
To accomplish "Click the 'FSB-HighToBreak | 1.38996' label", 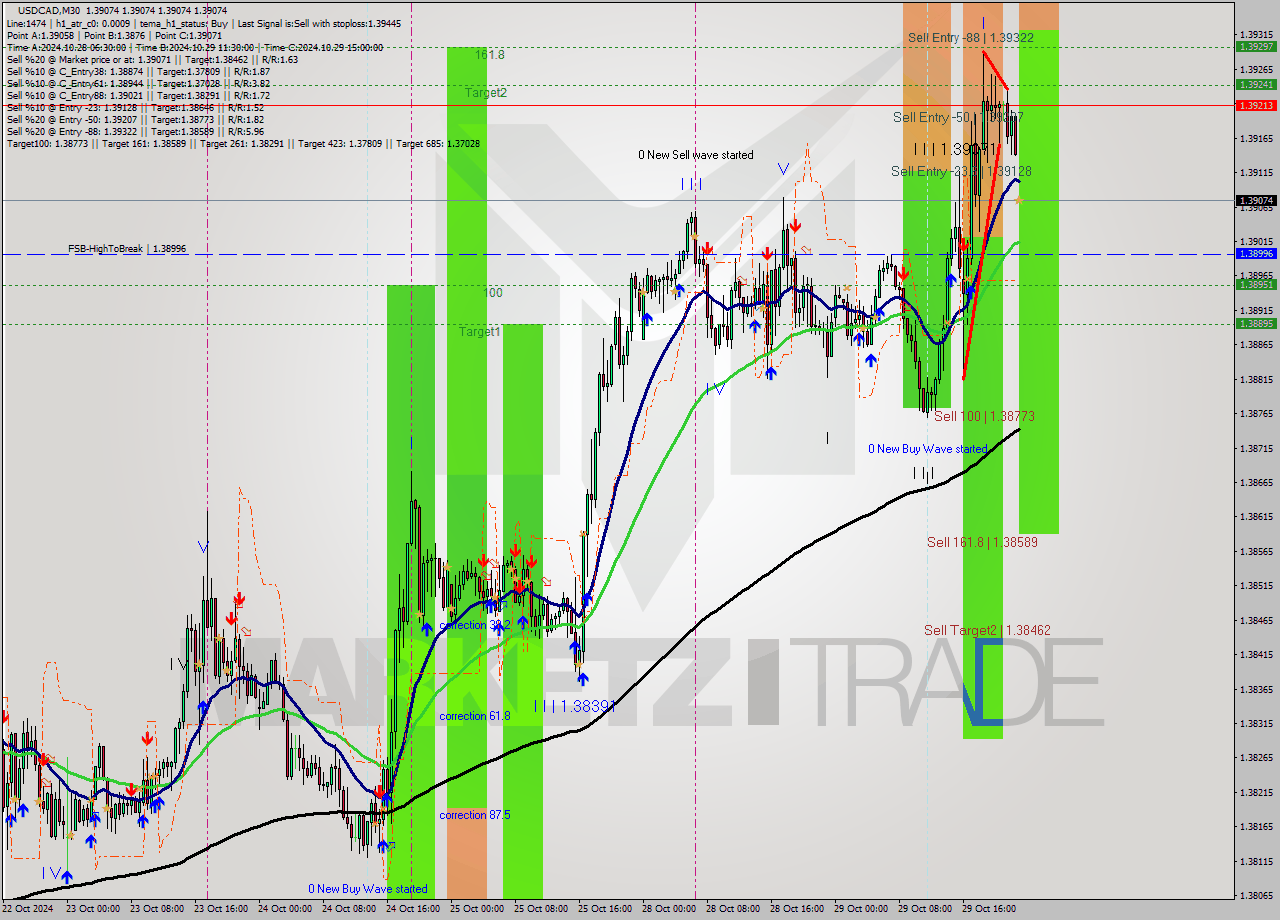I will 127,248.
